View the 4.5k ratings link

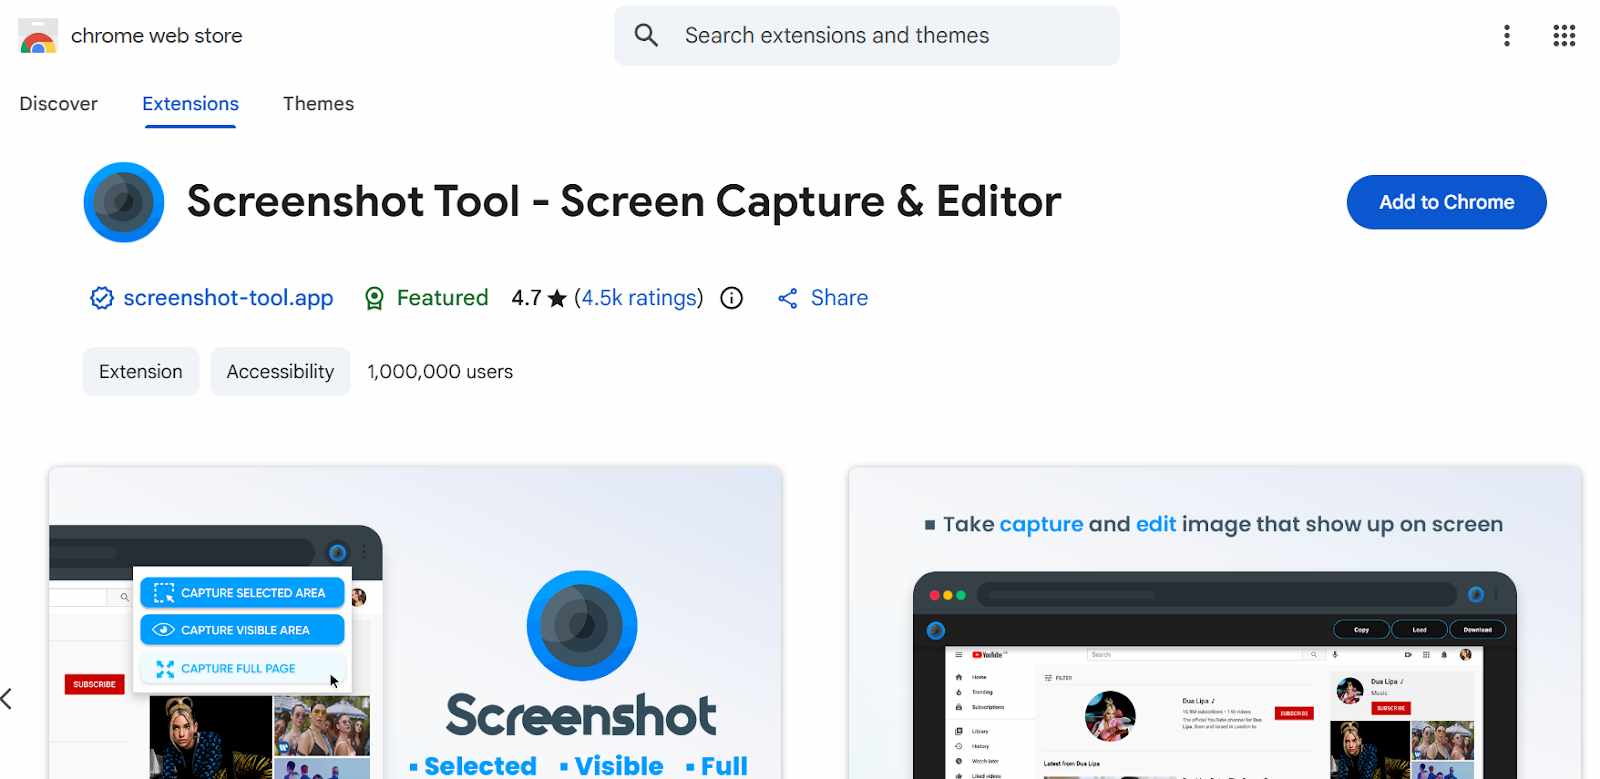point(638,298)
